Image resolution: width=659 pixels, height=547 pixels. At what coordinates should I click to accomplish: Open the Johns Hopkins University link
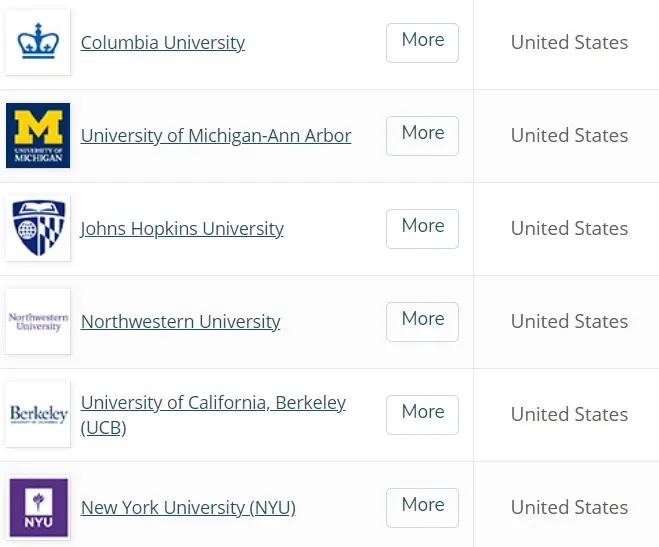(x=182, y=229)
